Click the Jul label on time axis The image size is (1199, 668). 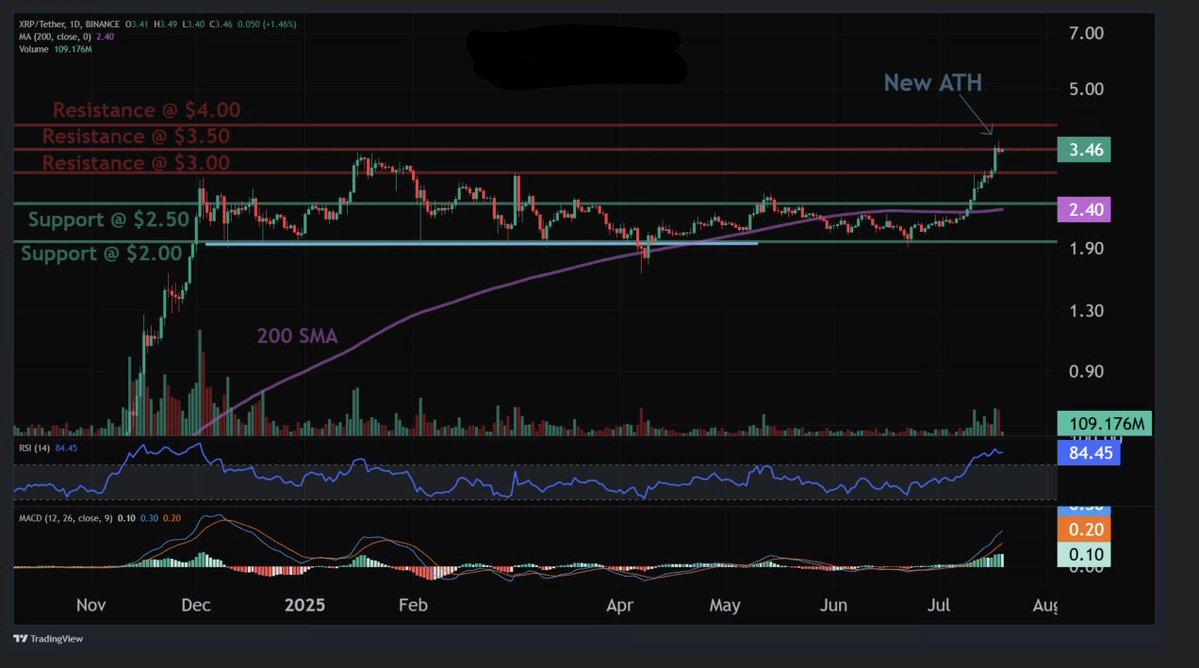938,605
